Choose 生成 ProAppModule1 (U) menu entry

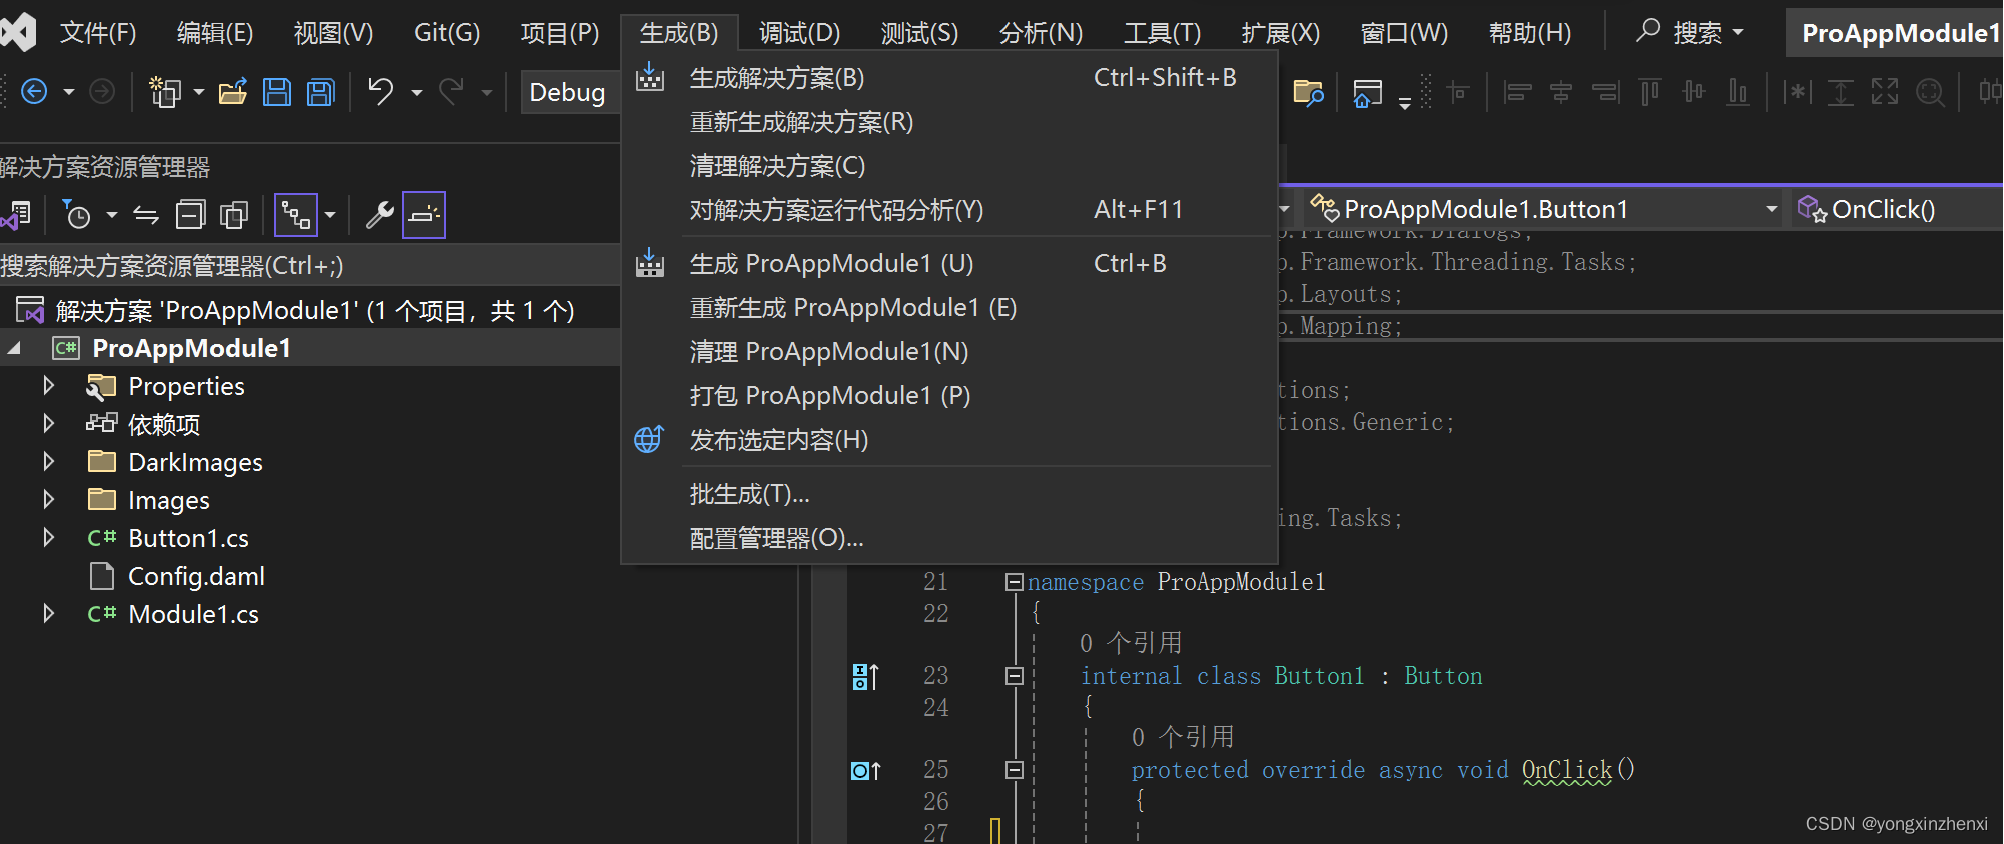[x=949, y=264]
